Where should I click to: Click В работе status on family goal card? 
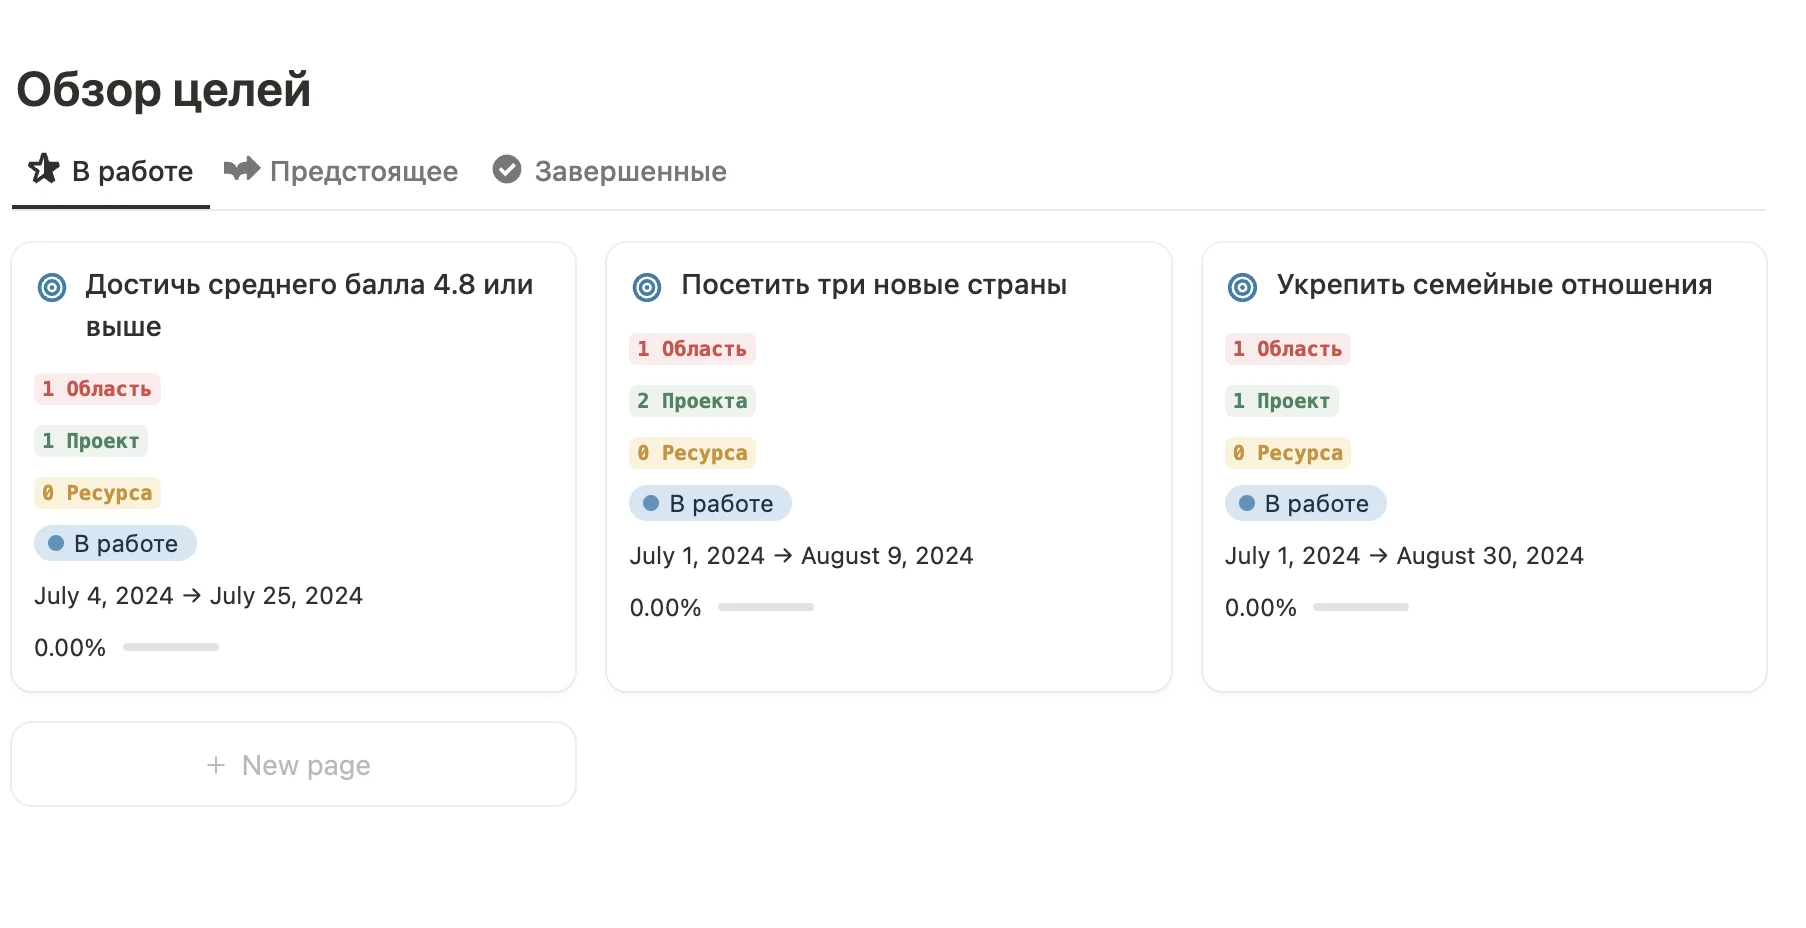click(1306, 503)
